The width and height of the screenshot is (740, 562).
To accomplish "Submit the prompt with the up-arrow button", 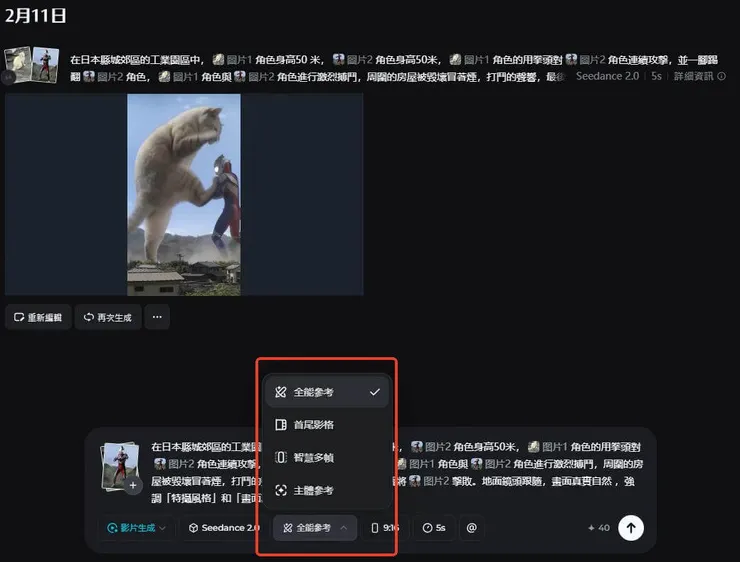I will (631, 528).
